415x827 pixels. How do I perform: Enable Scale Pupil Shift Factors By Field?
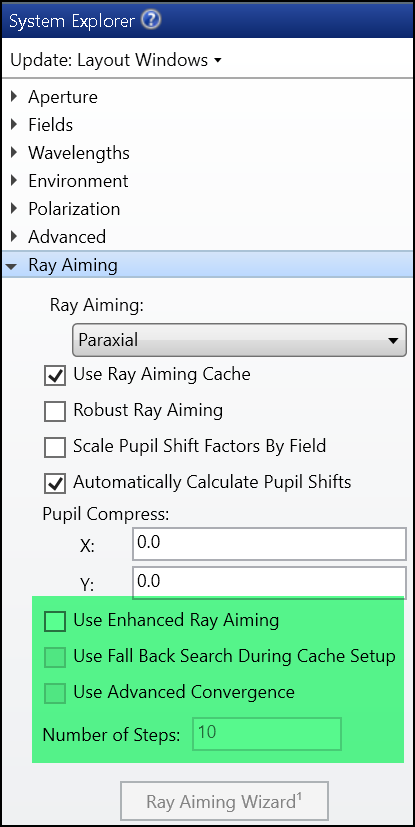point(55,447)
